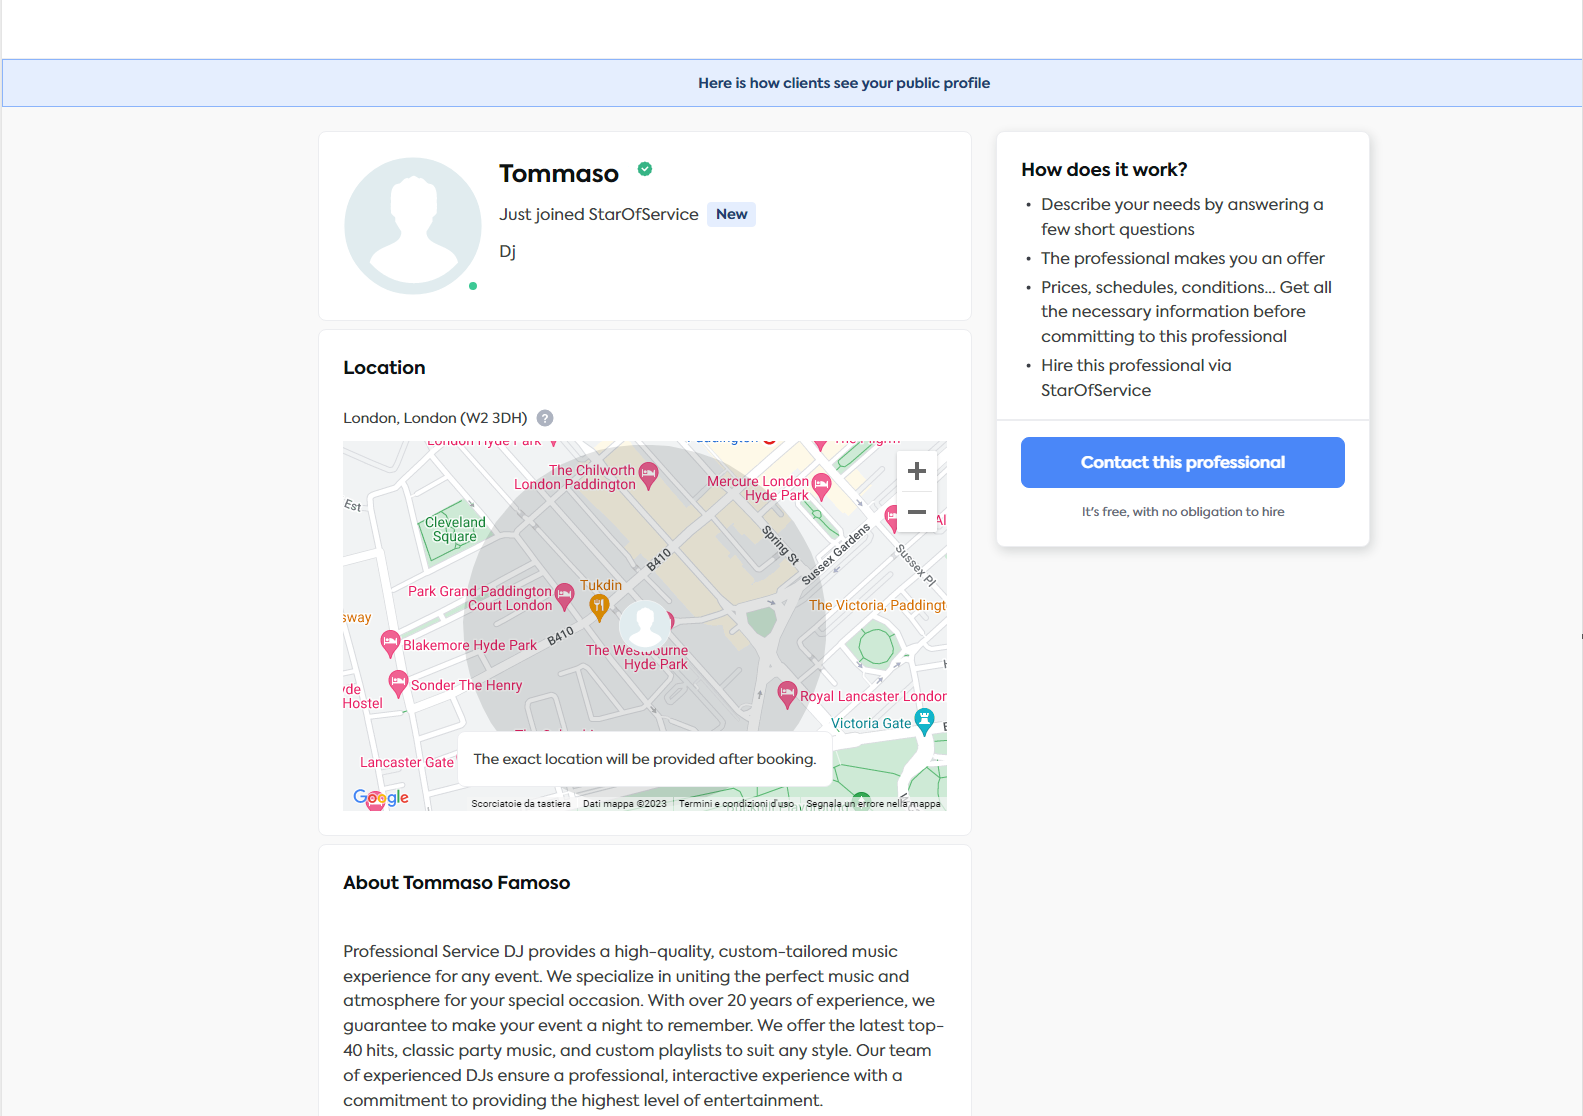This screenshot has height=1116, width=1583.
Task: Click the Google logo on the map
Action: (x=381, y=797)
